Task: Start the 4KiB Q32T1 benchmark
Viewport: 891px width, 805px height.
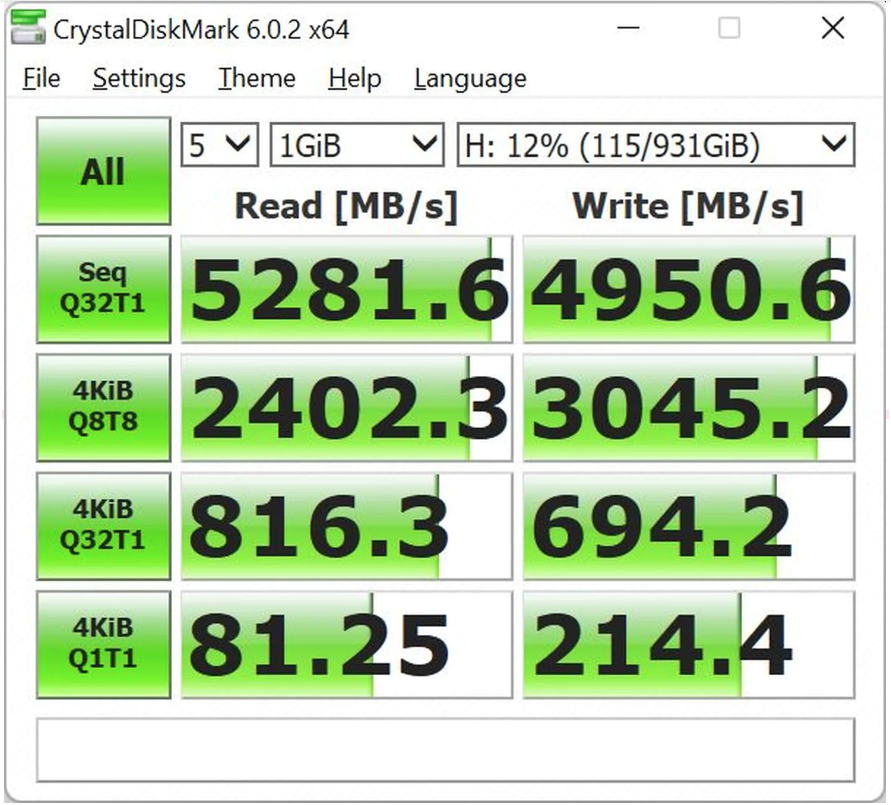Action: pyautogui.click(x=104, y=526)
